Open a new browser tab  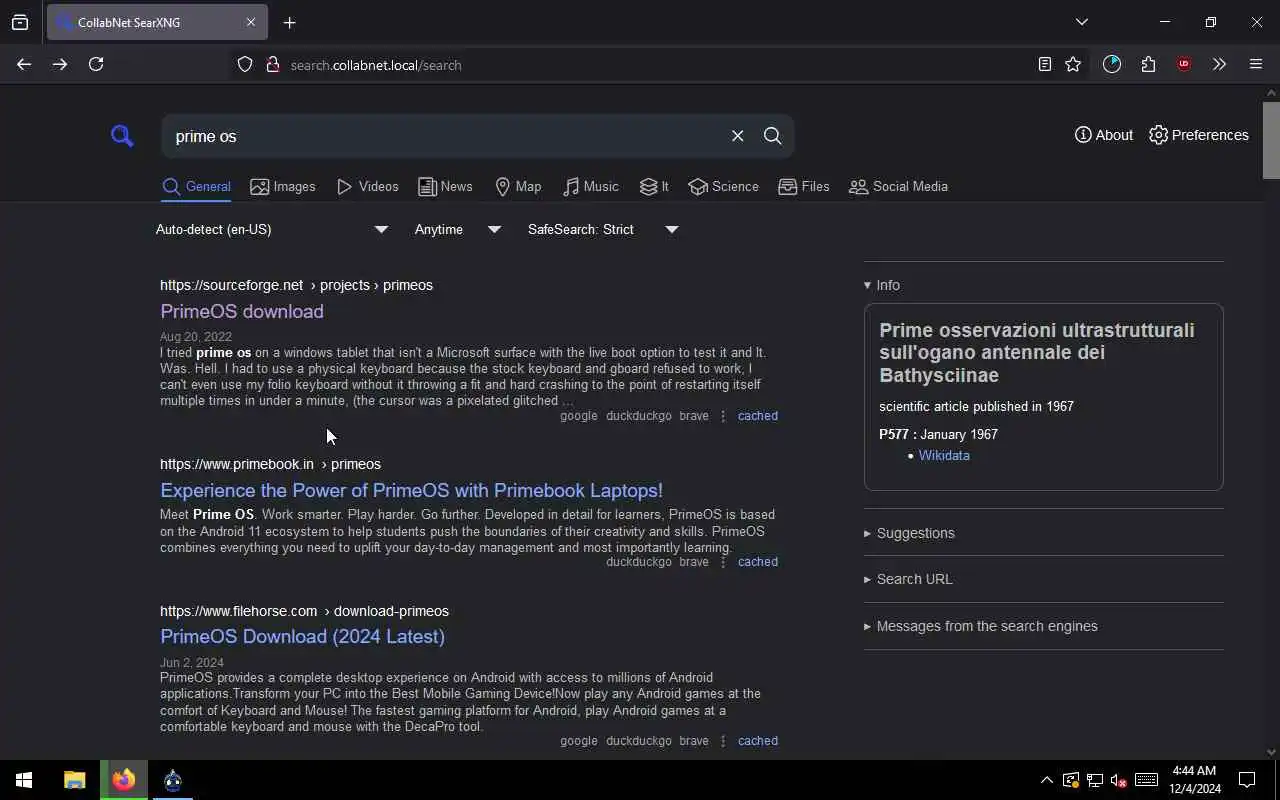pos(289,22)
